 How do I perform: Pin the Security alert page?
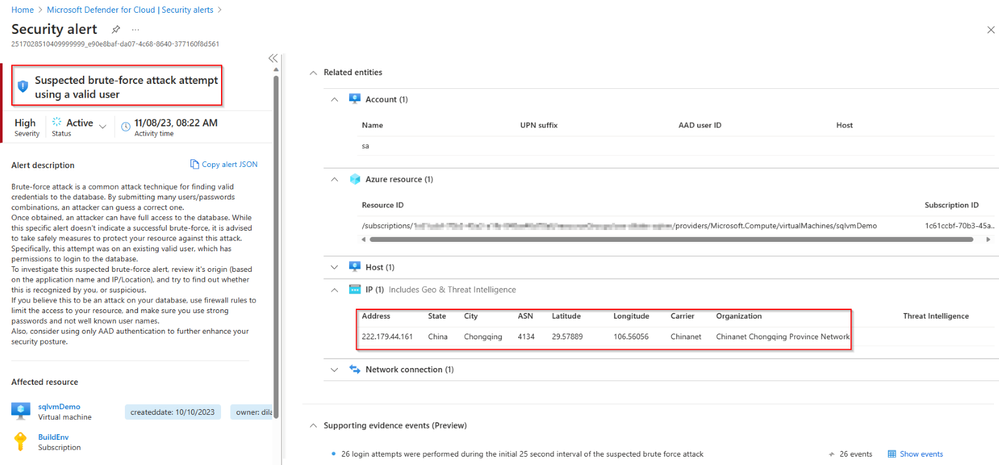pyautogui.click(x=115, y=29)
